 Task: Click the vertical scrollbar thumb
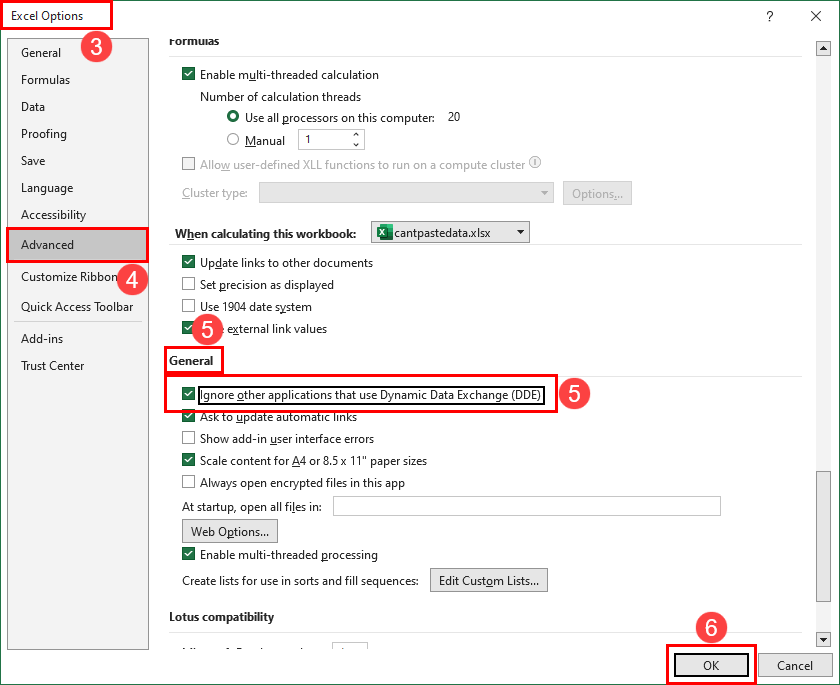(x=823, y=536)
